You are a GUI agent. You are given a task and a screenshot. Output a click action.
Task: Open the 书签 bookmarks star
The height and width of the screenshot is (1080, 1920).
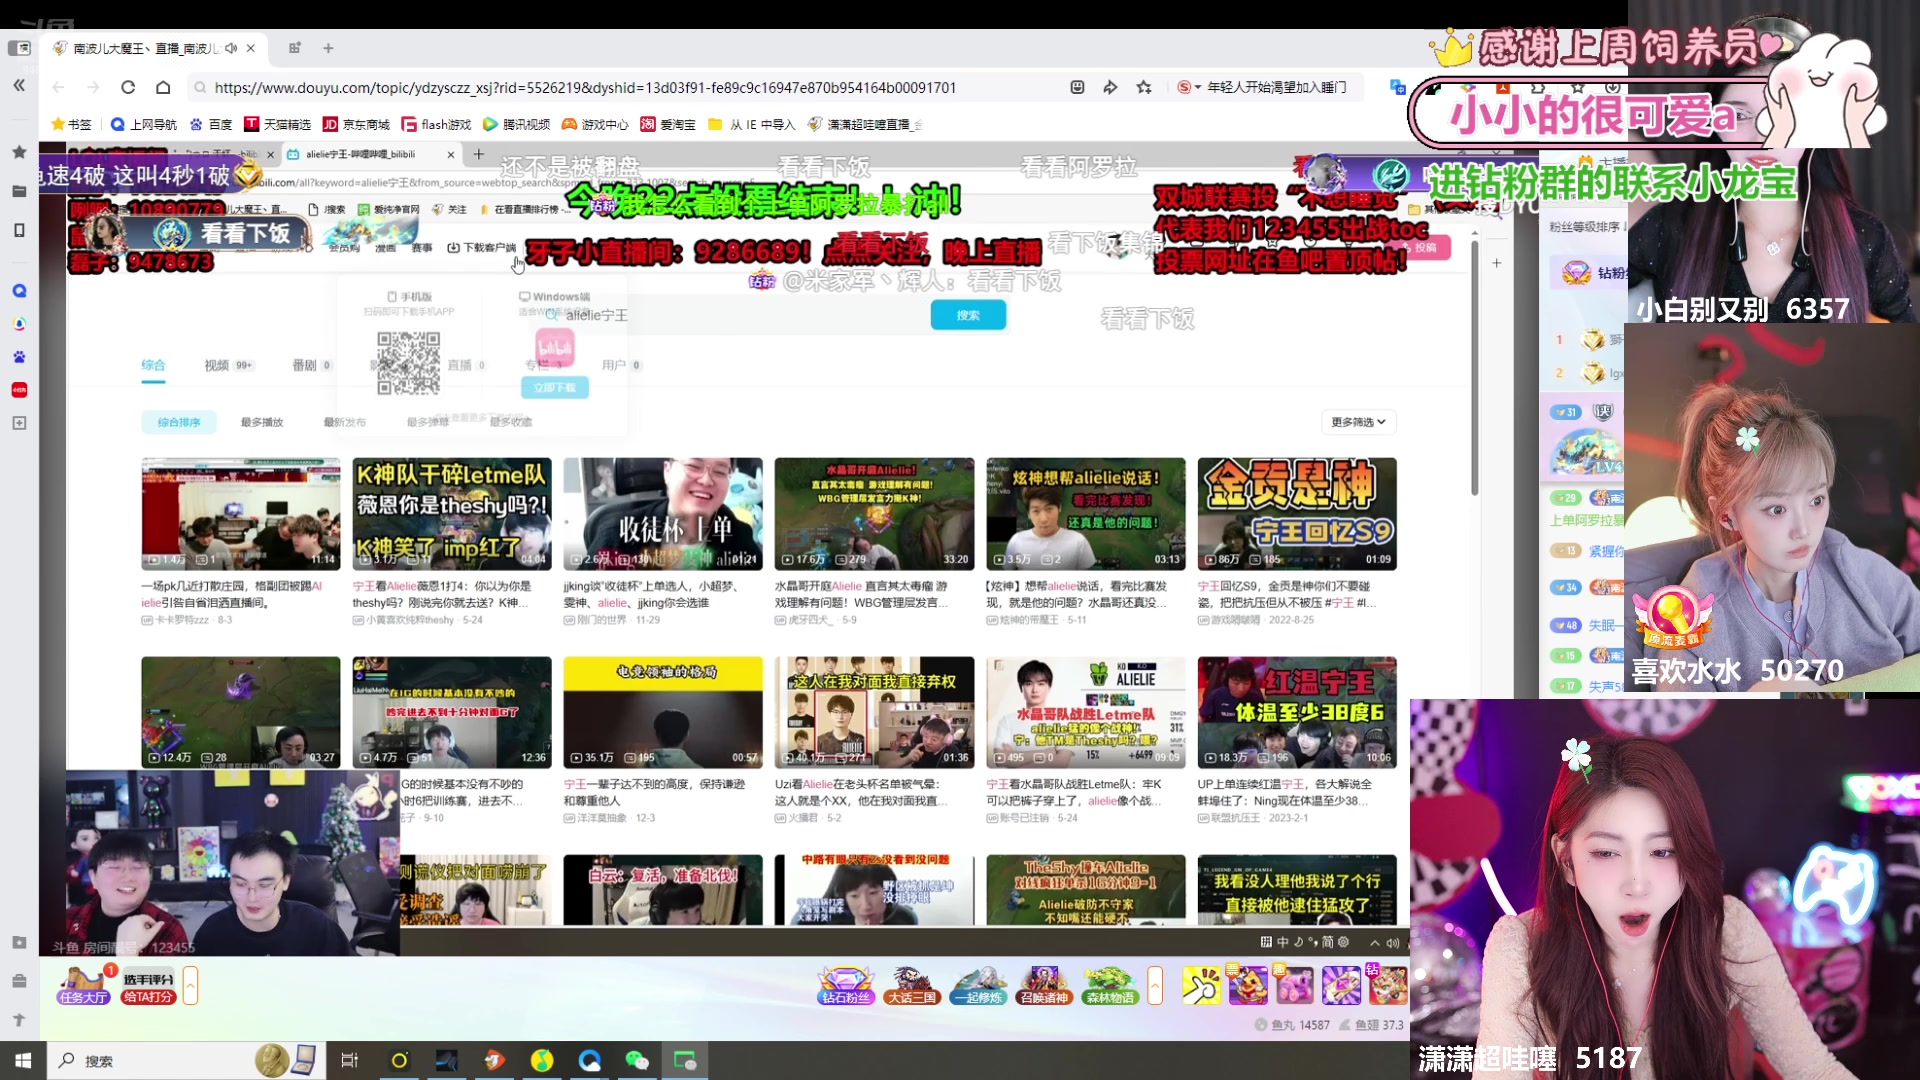click(x=71, y=125)
